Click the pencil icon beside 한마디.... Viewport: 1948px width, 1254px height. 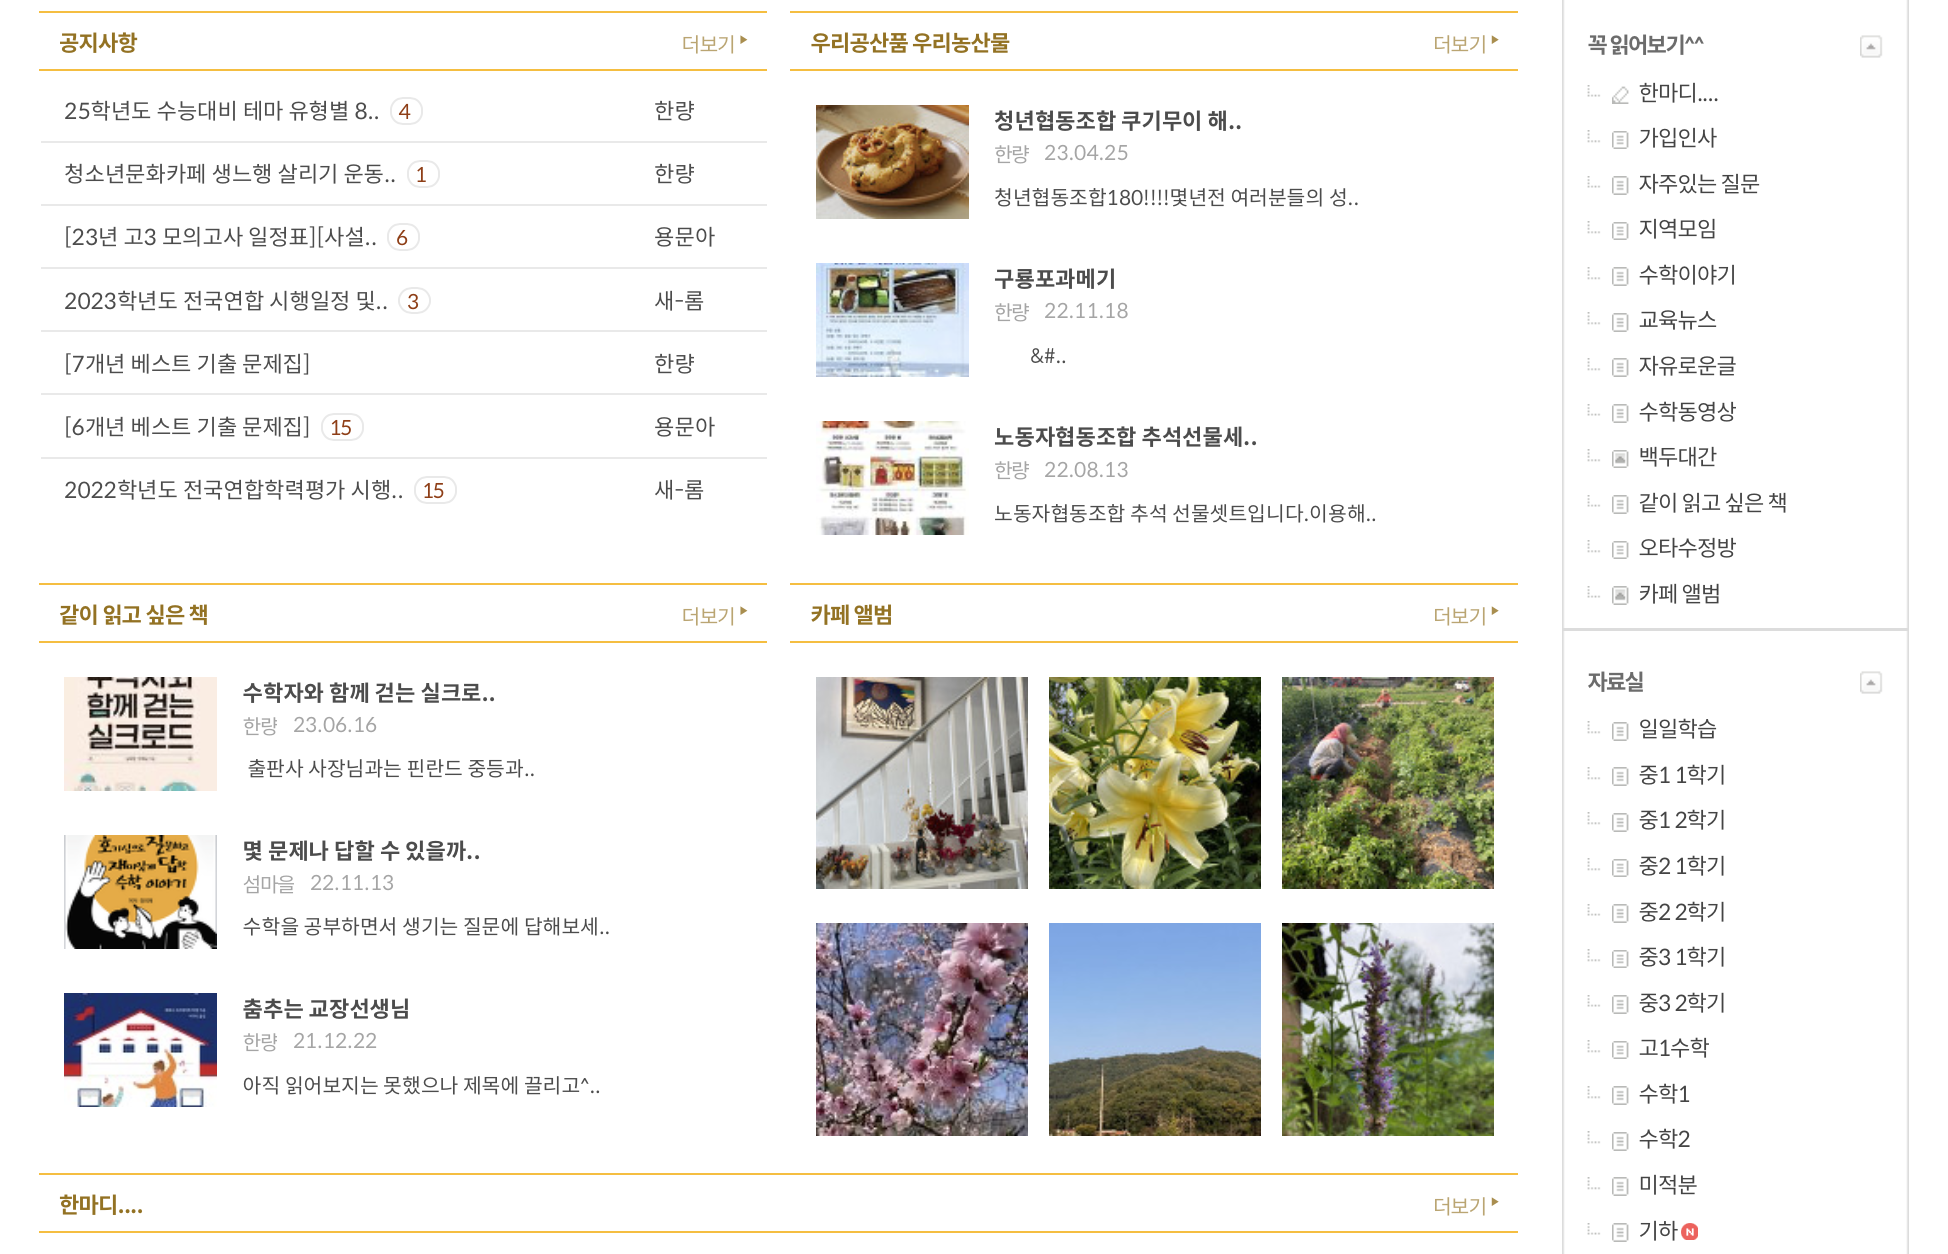click(1620, 95)
